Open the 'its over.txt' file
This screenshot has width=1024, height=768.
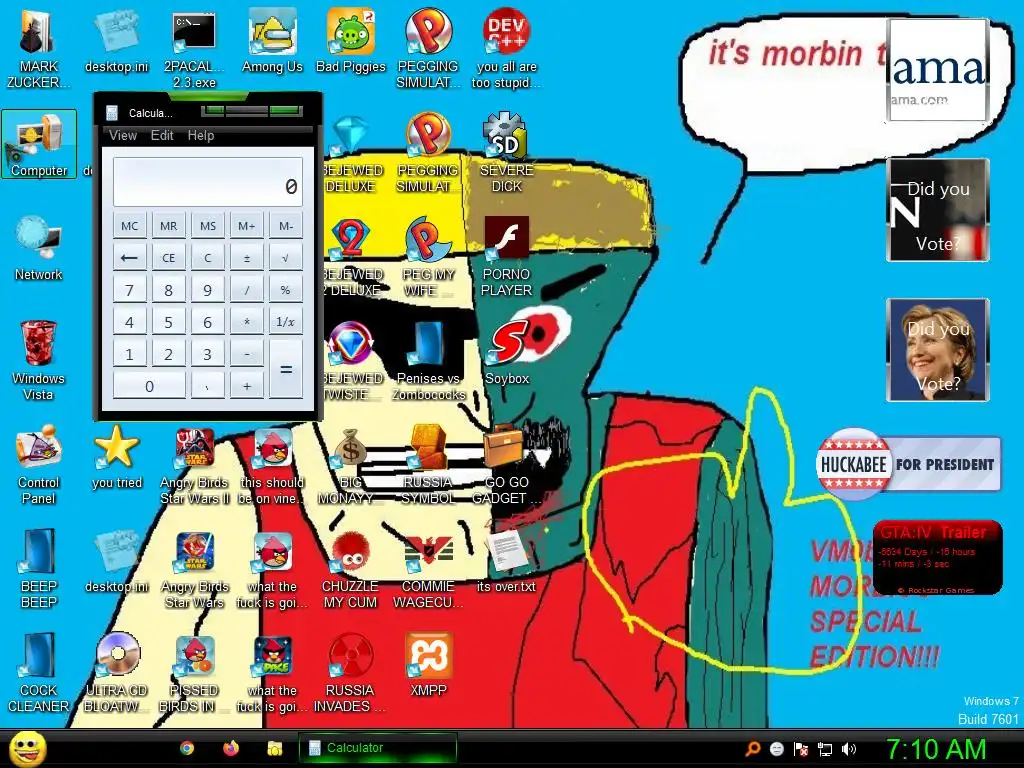tap(506, 560)
